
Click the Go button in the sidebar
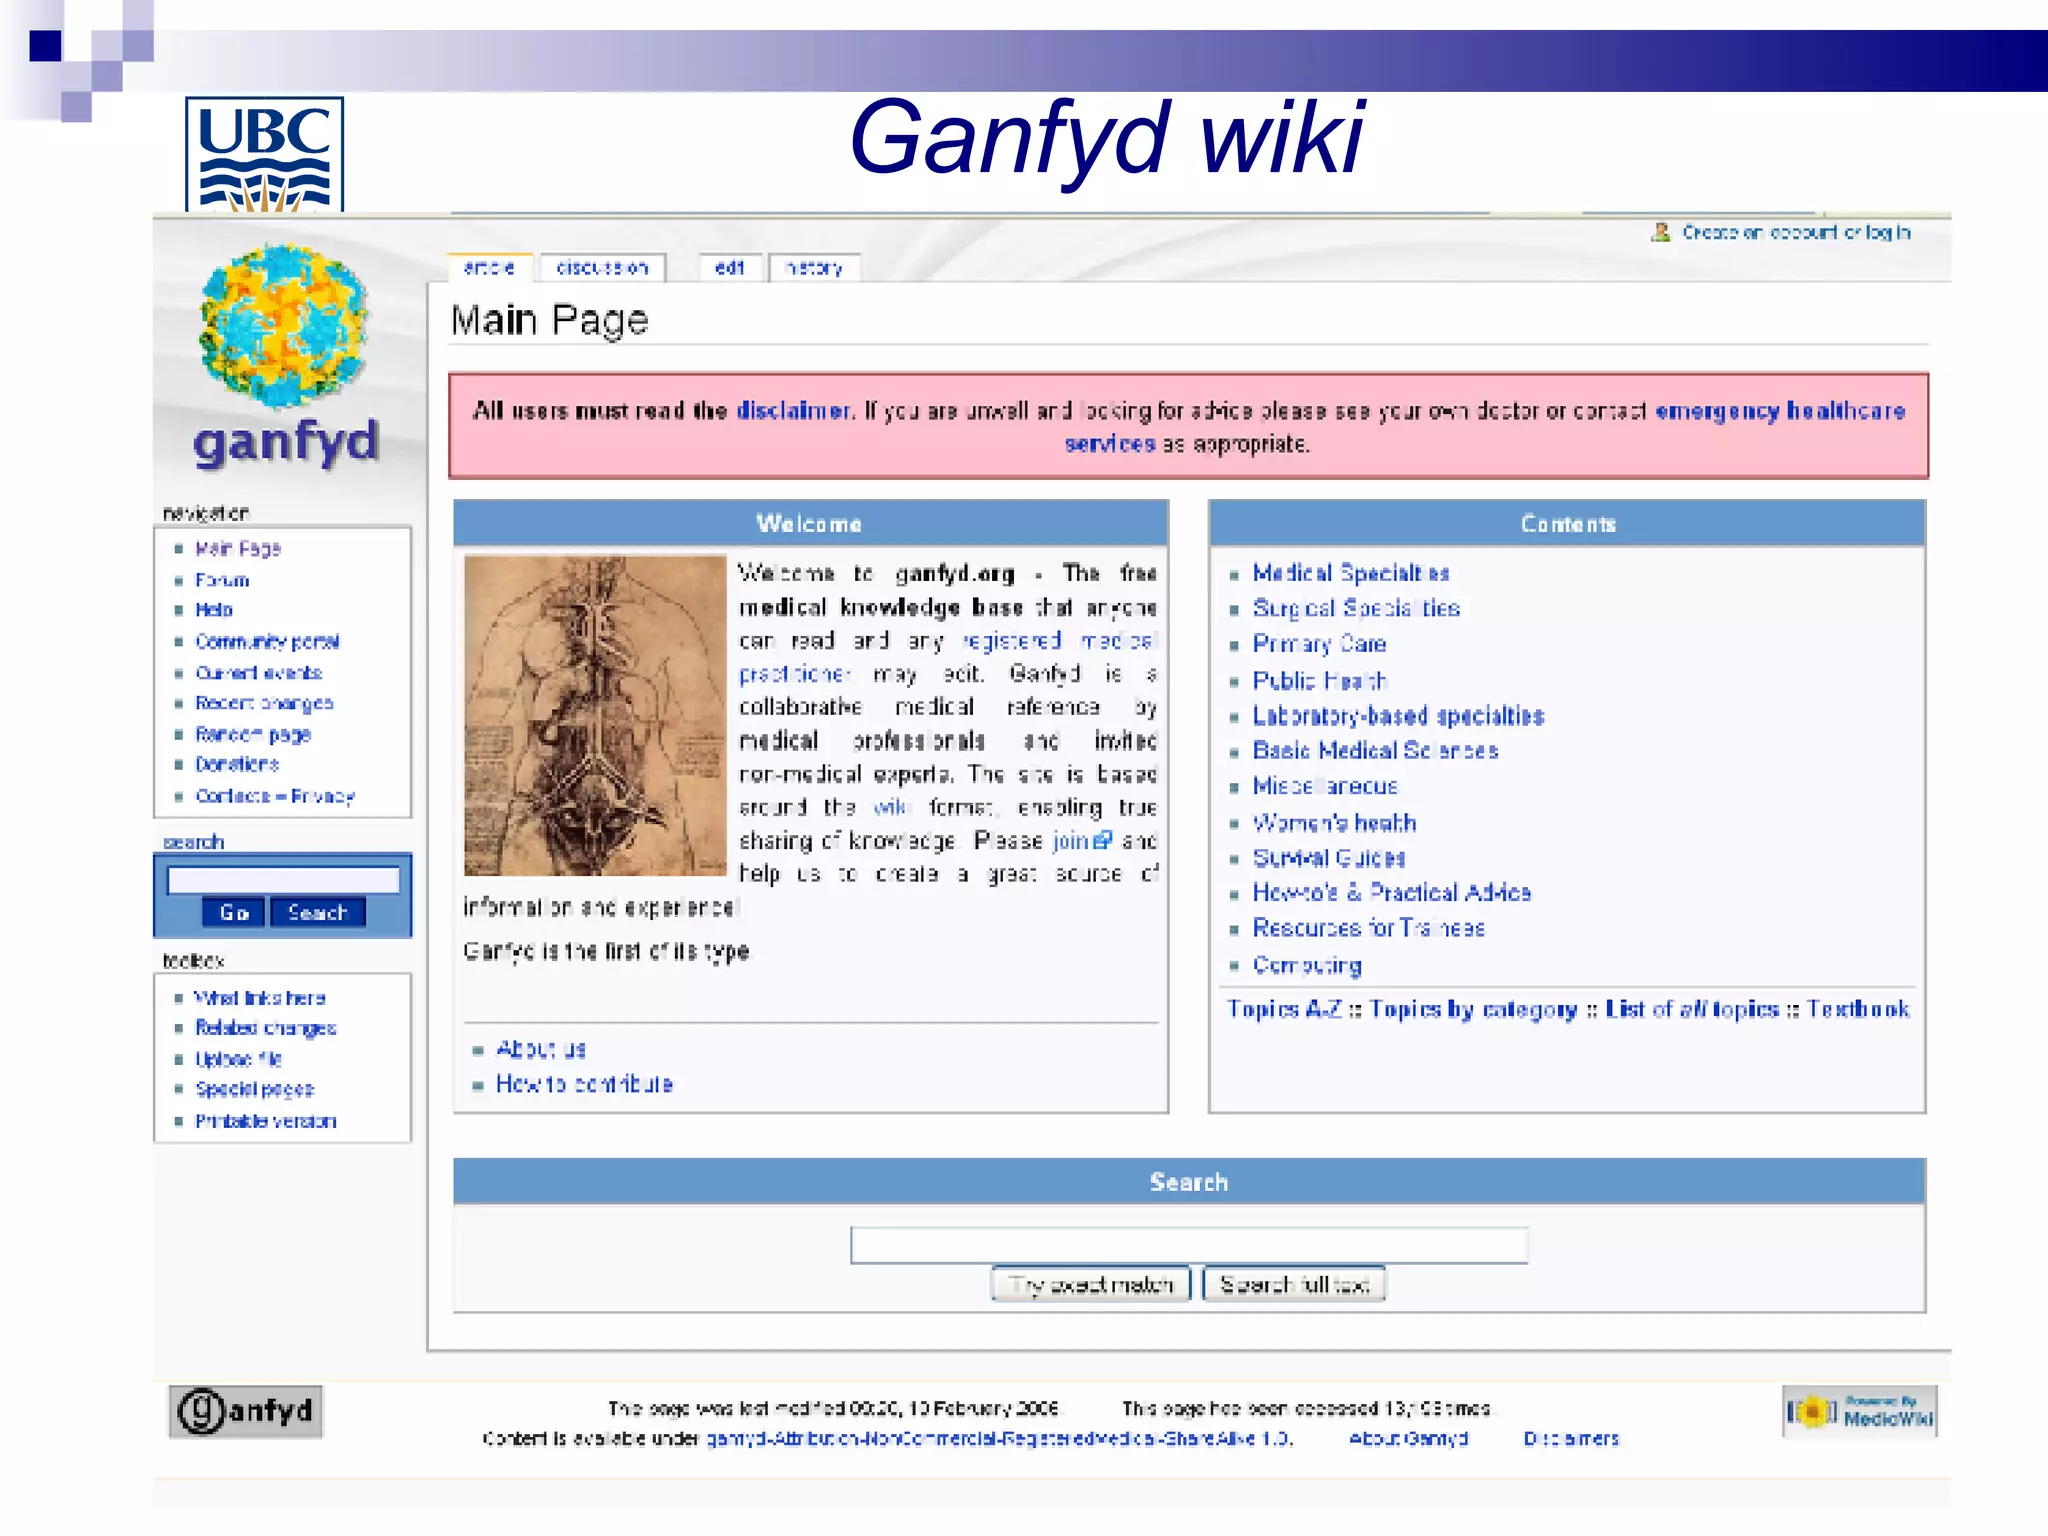coord(234,912)
